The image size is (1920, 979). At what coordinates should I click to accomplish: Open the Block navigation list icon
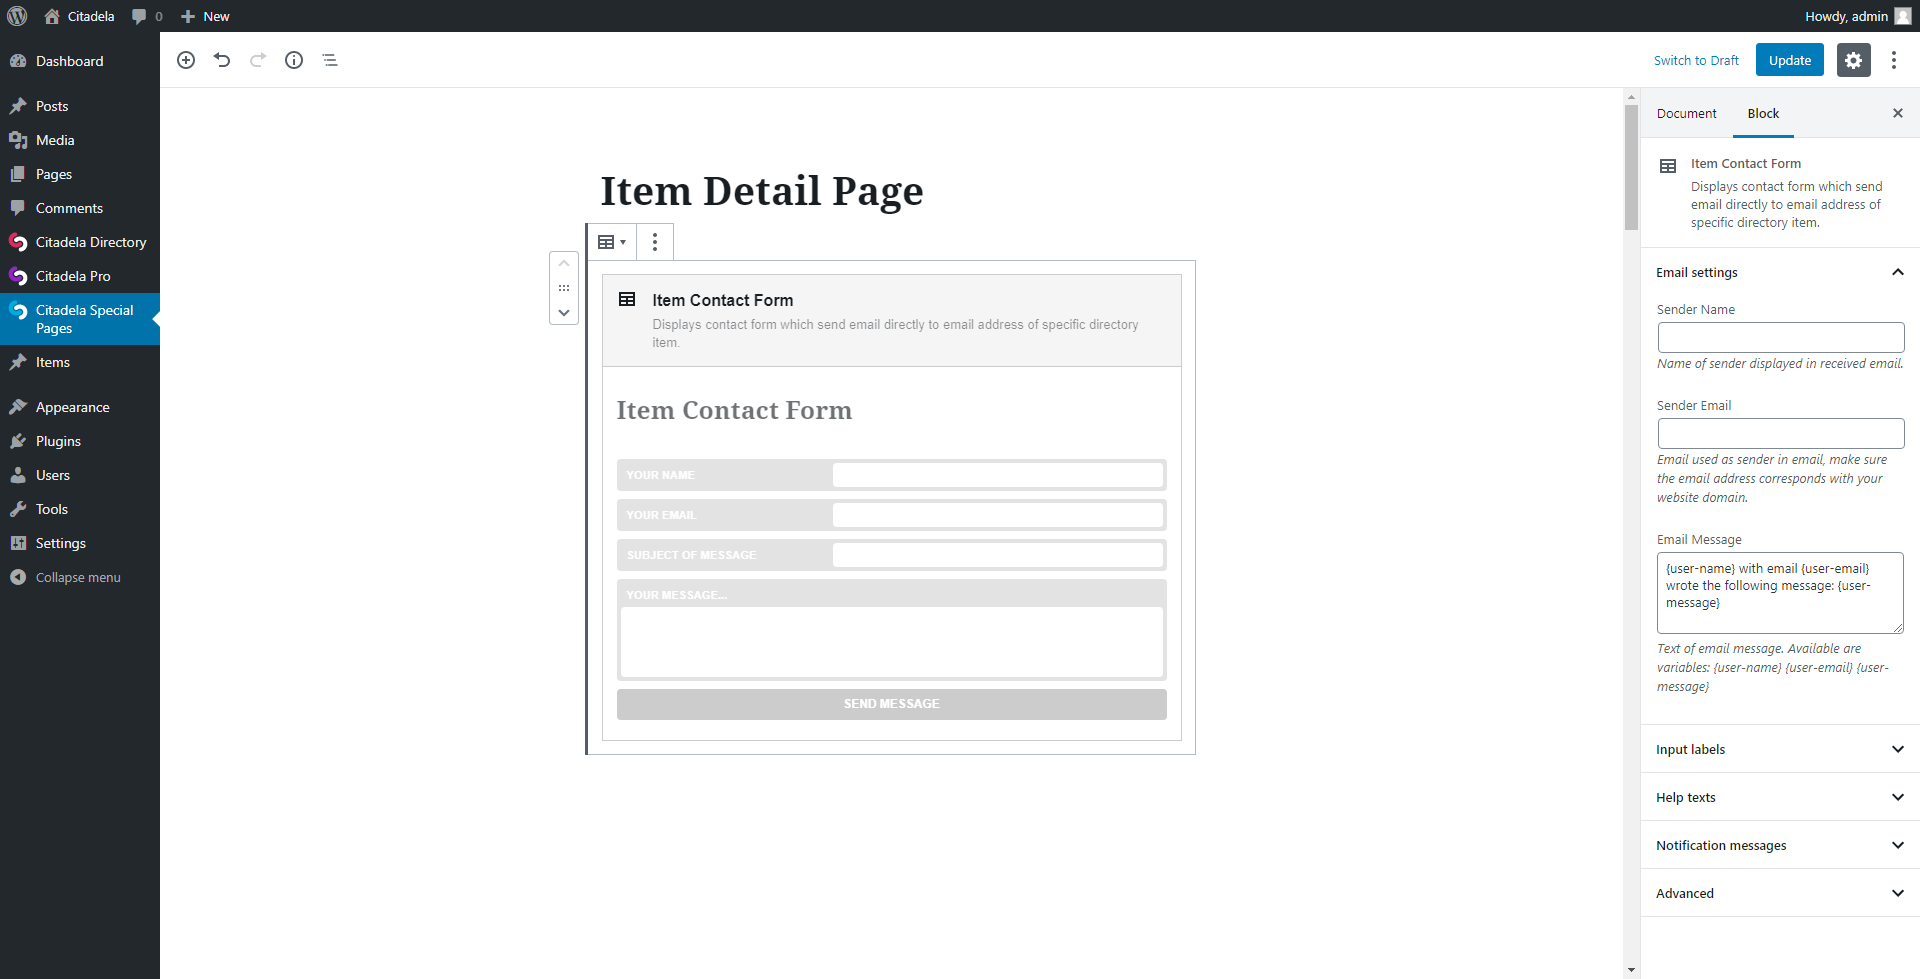(x=330, y=60)
